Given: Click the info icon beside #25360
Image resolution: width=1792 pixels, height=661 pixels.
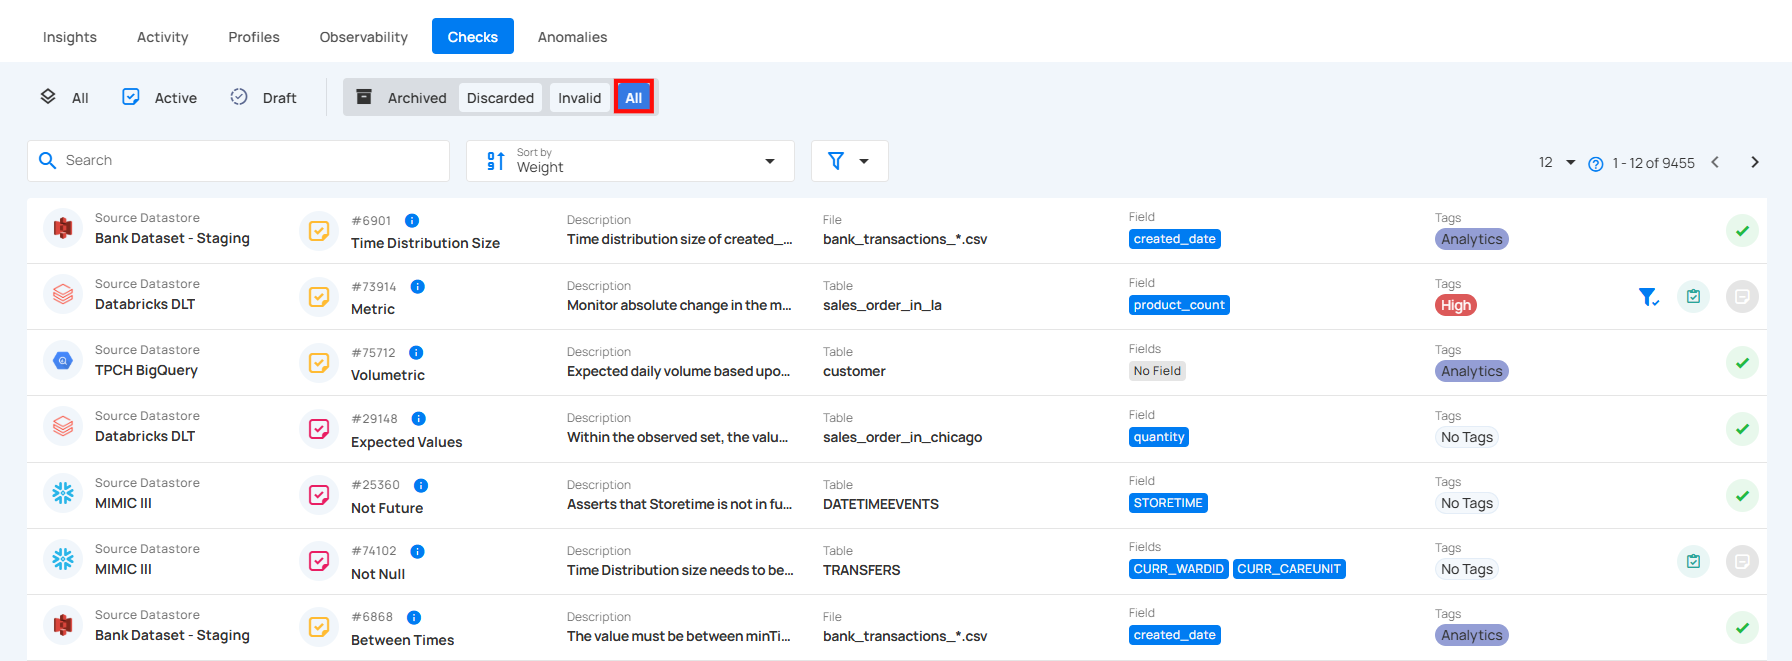Looking at the screenshot, I should pos(421,485).
